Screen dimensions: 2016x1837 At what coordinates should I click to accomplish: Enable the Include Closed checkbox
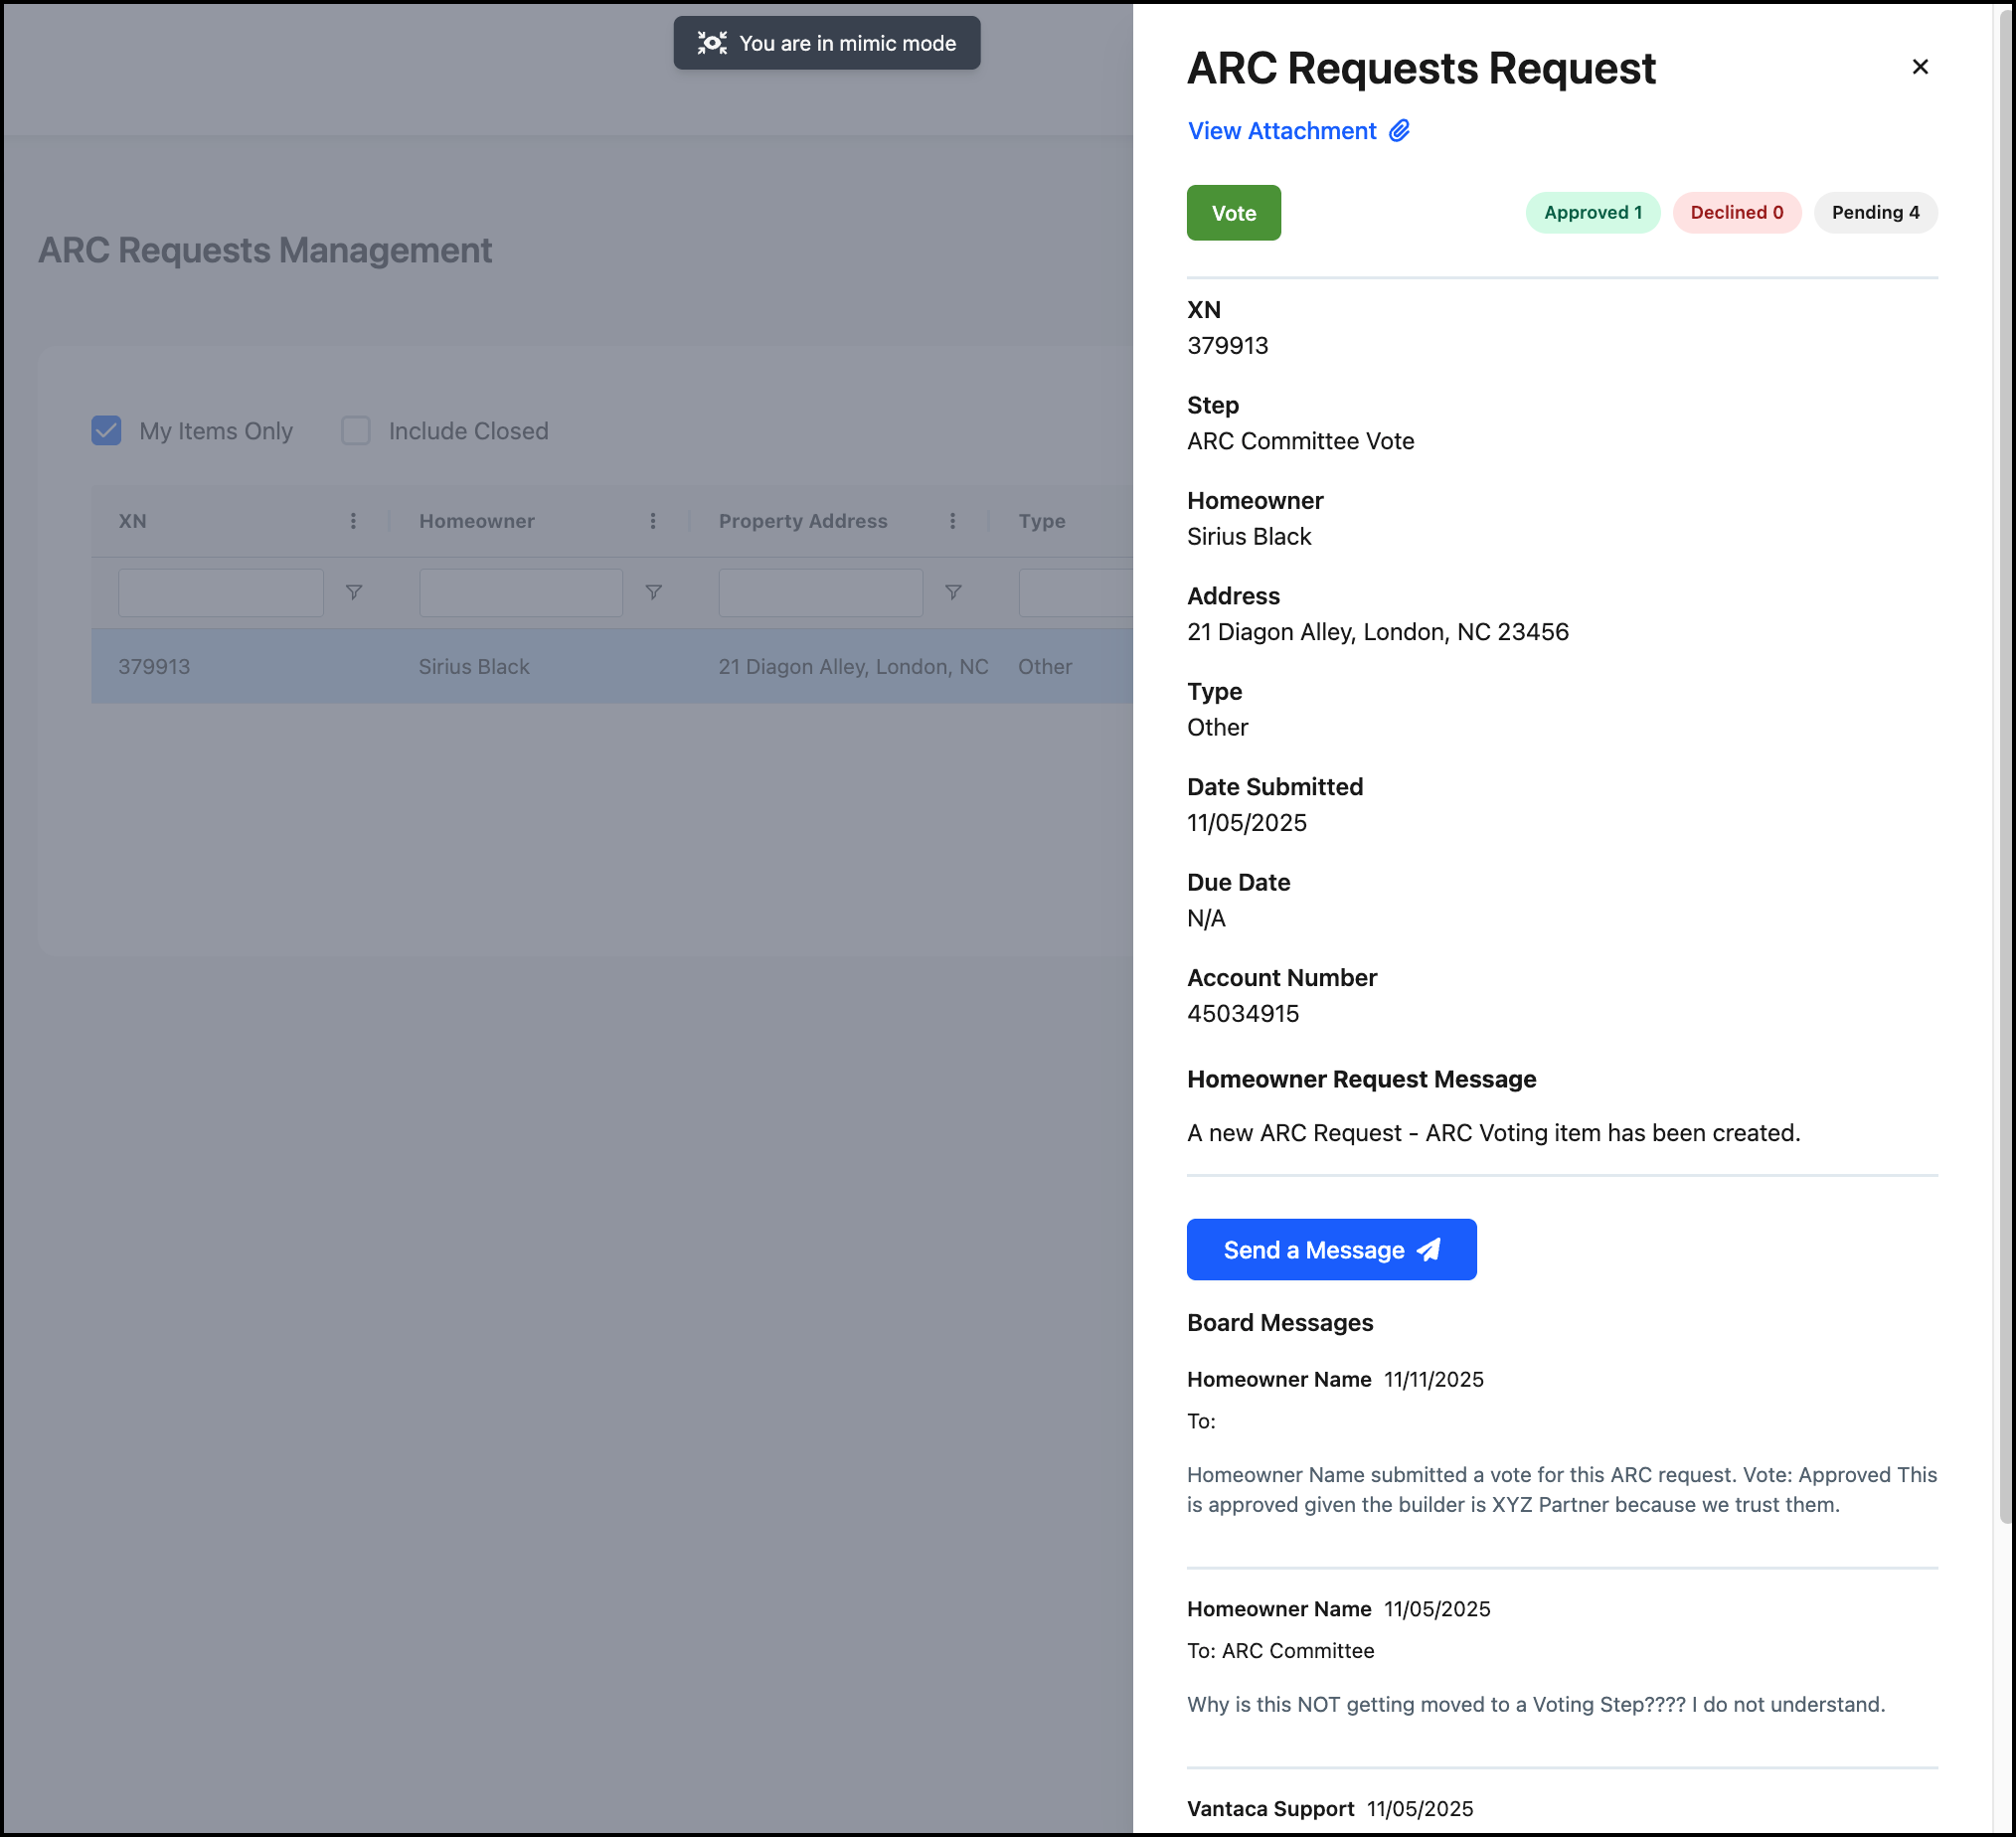(356, 431)
